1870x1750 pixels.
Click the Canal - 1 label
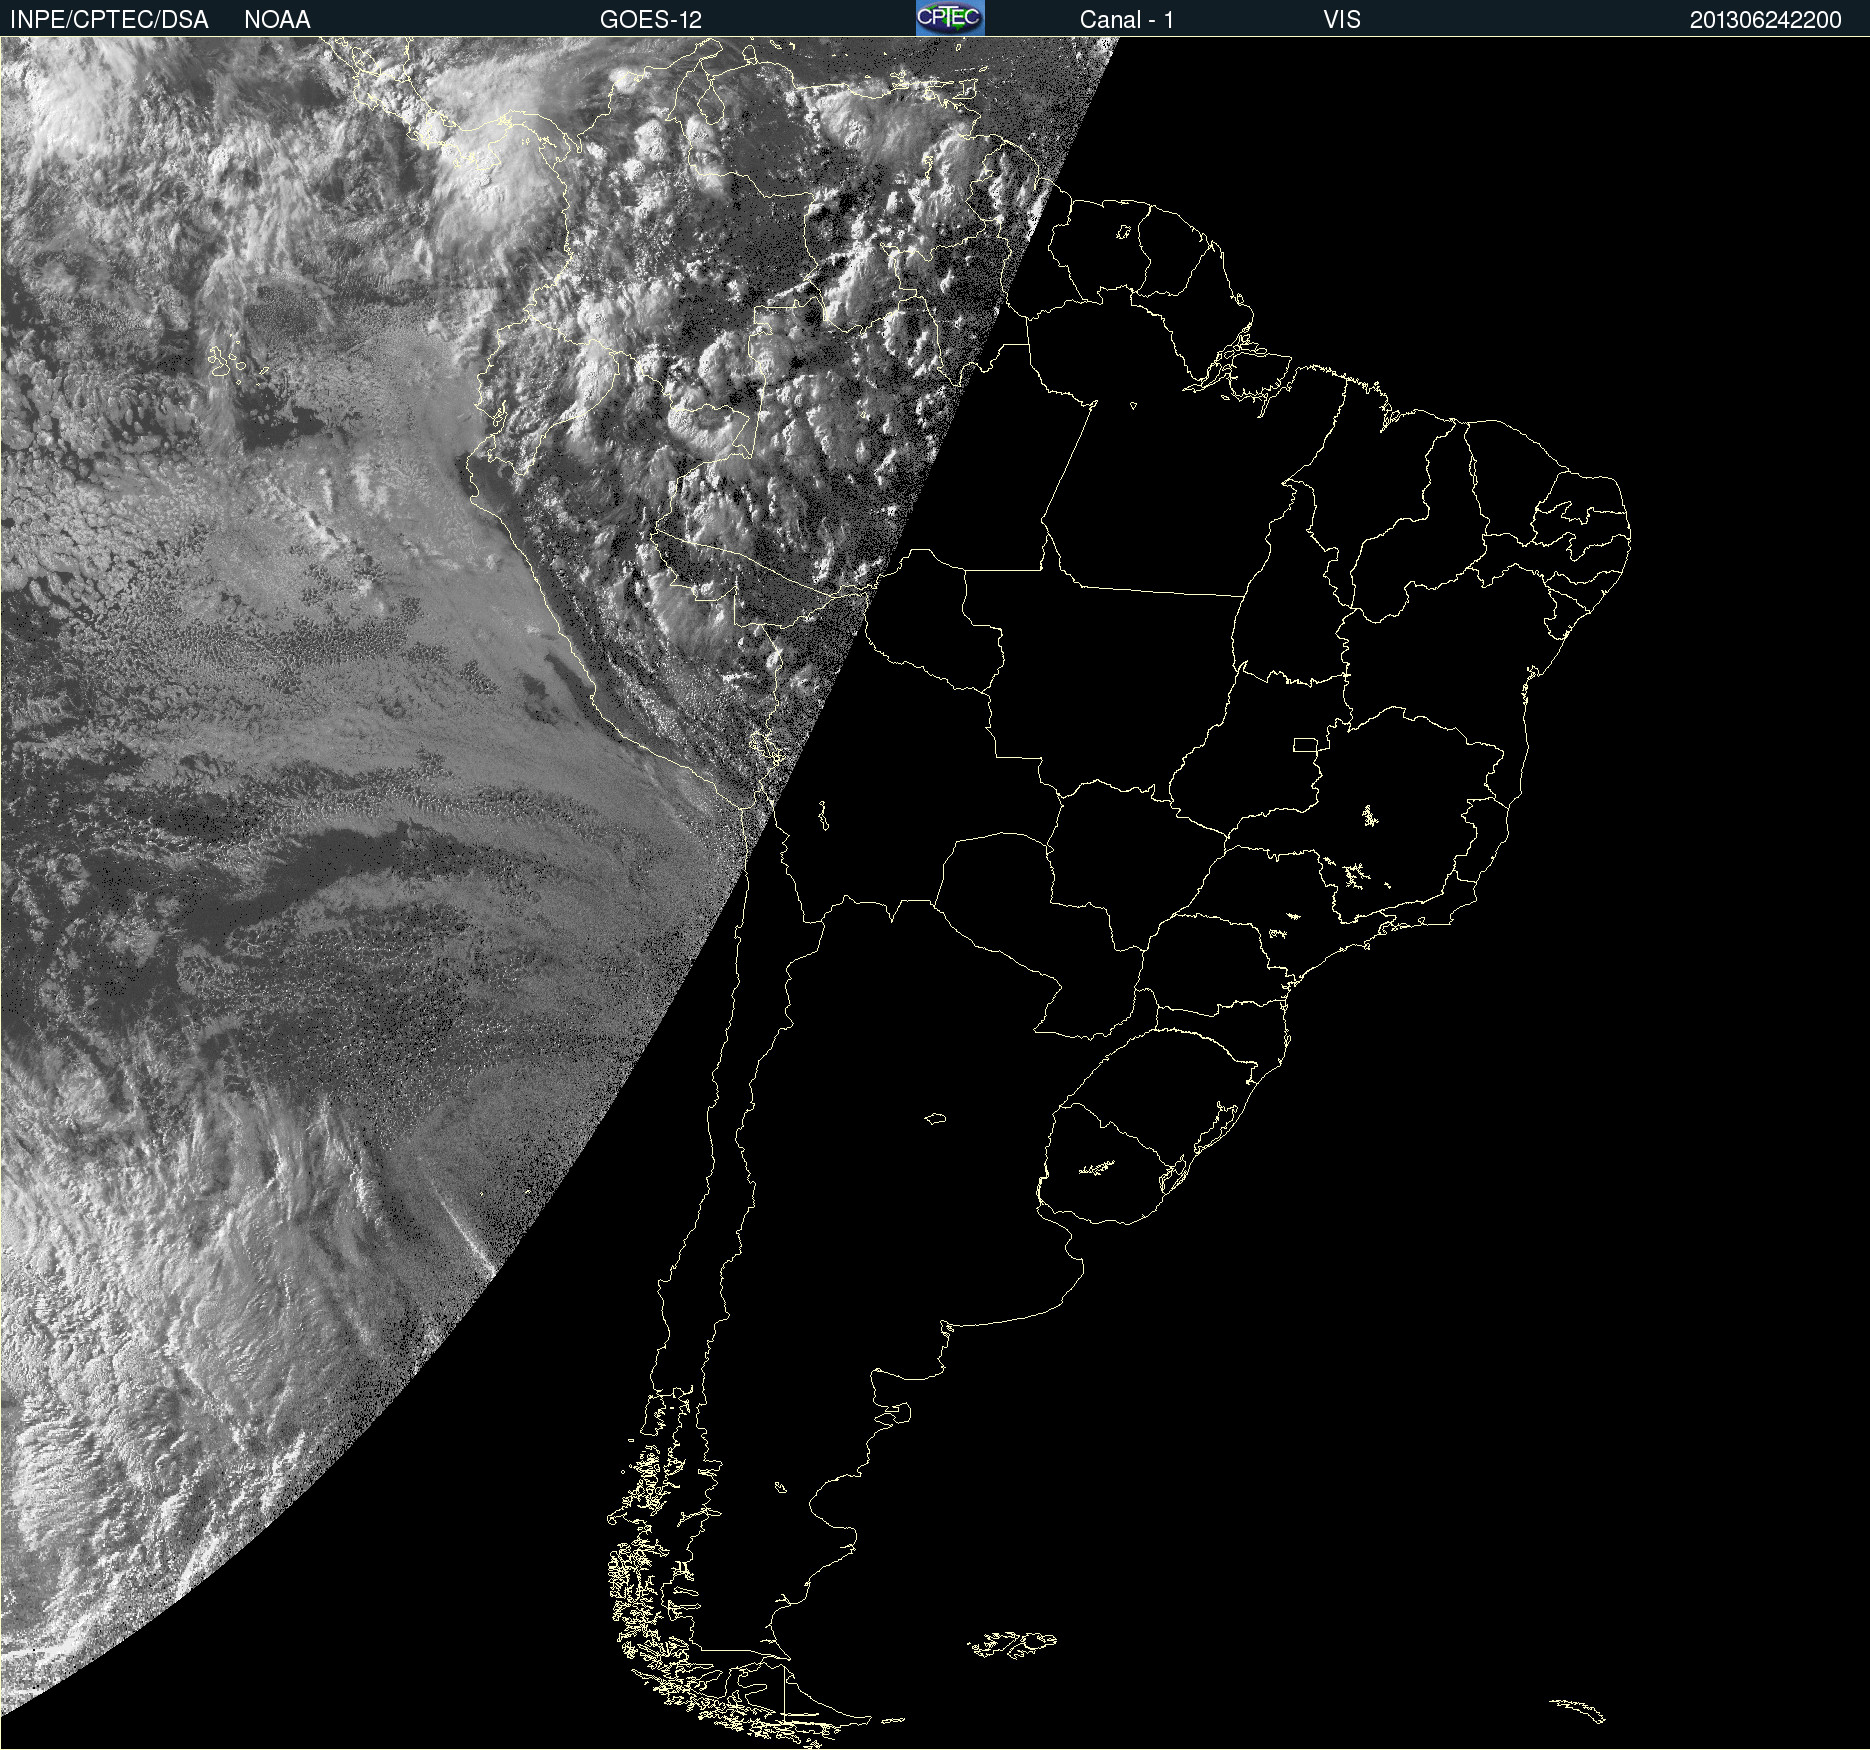coord(1127,20)
